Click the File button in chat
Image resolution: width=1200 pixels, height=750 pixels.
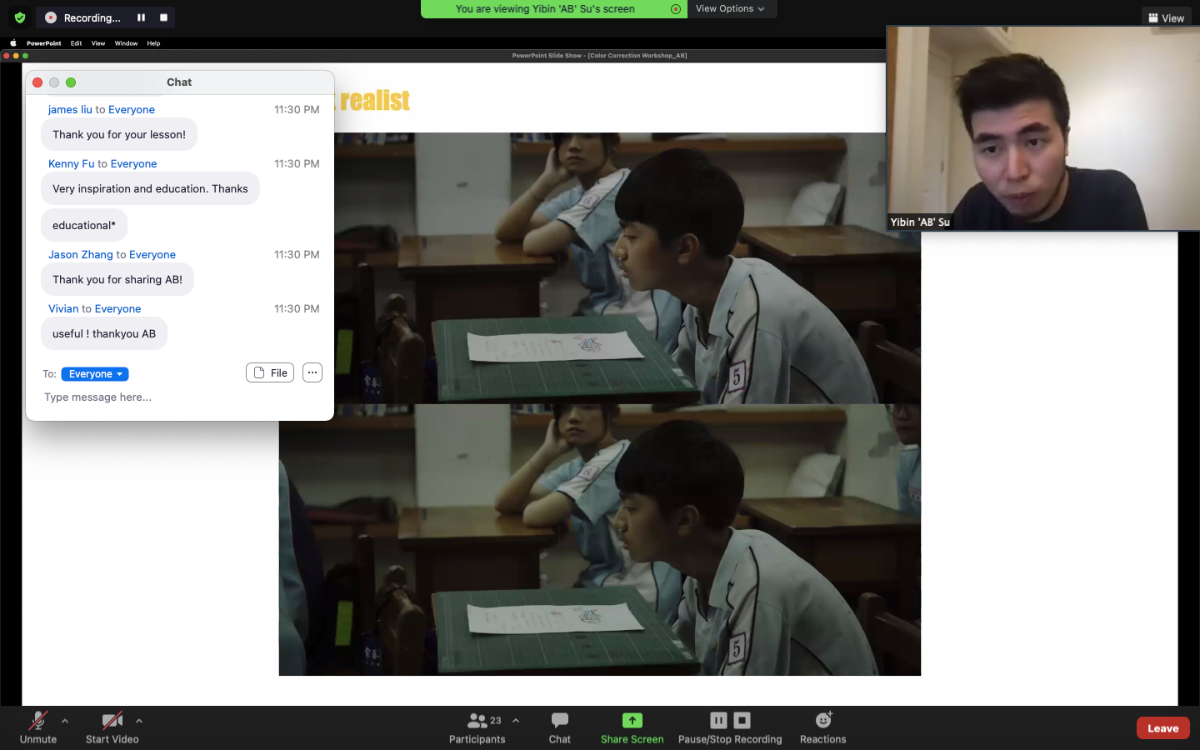point(270,373)
